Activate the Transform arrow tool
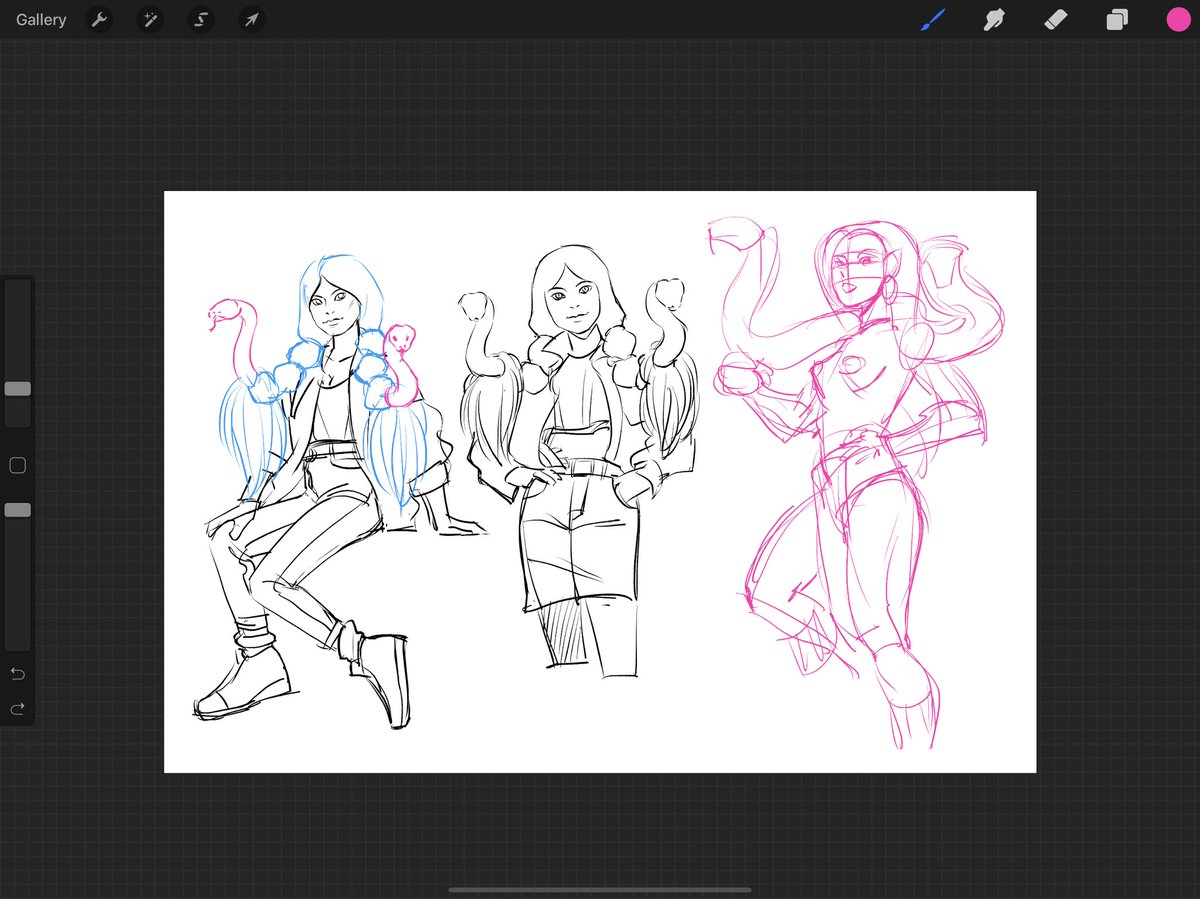 (252, 20)
